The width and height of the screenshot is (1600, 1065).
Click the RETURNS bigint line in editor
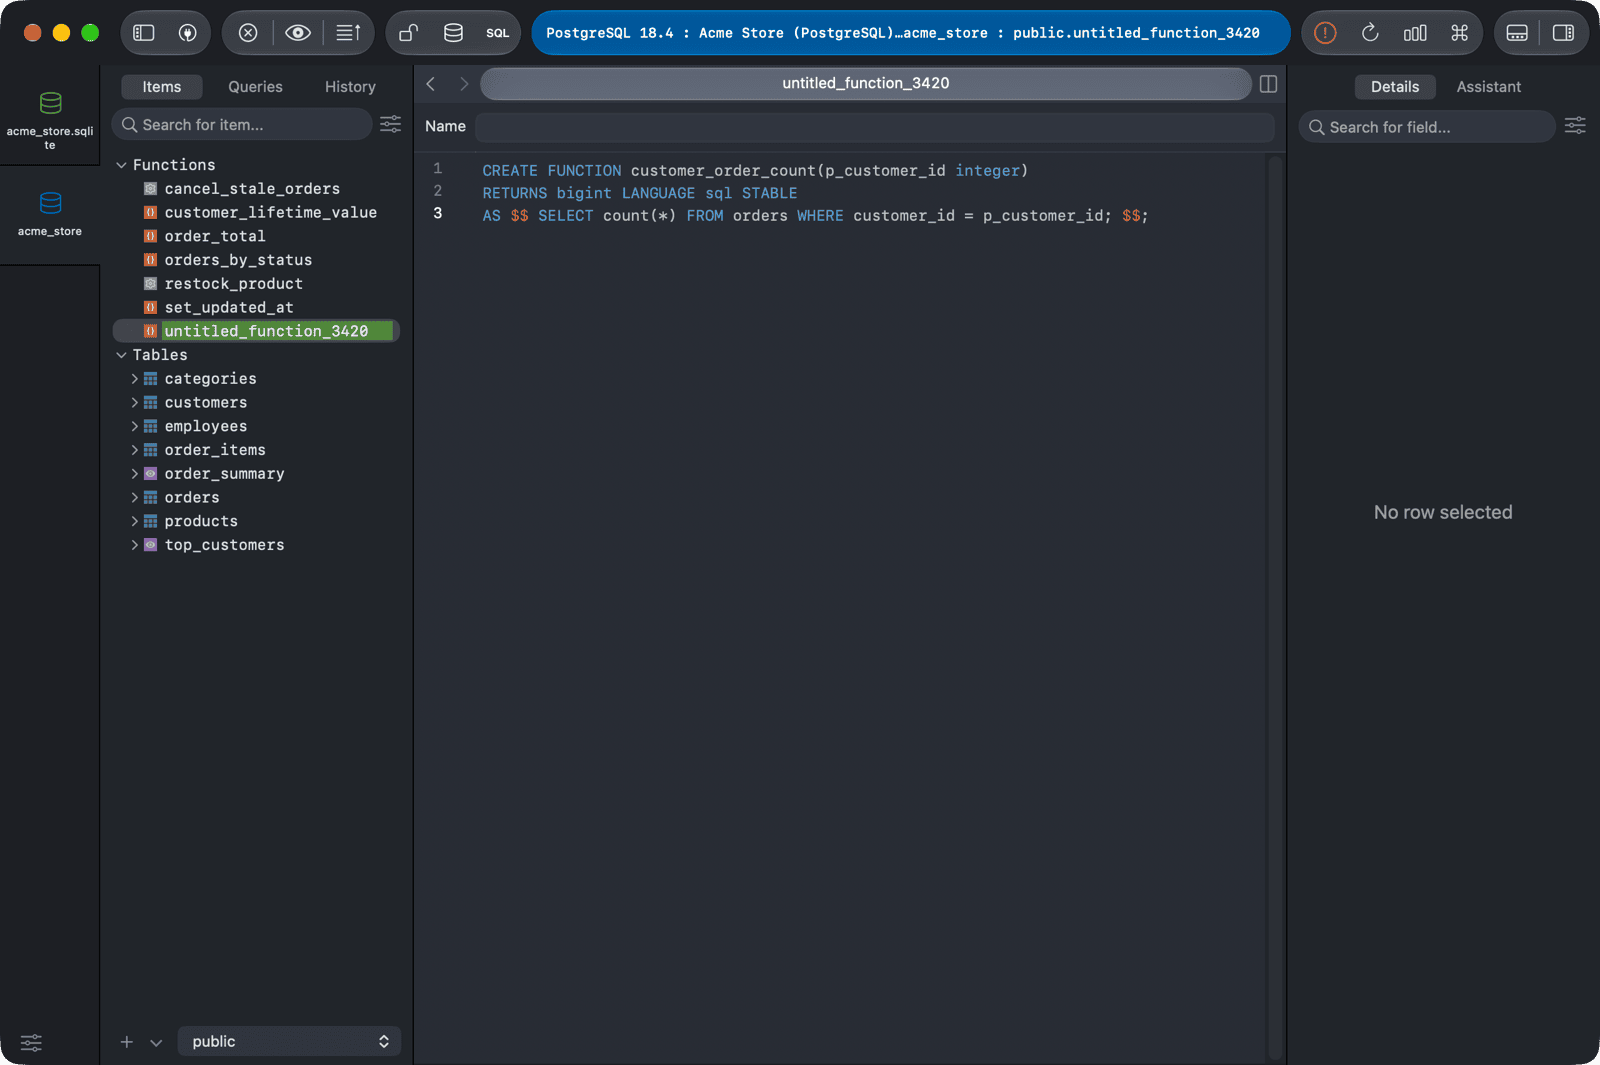click(640, 194)
